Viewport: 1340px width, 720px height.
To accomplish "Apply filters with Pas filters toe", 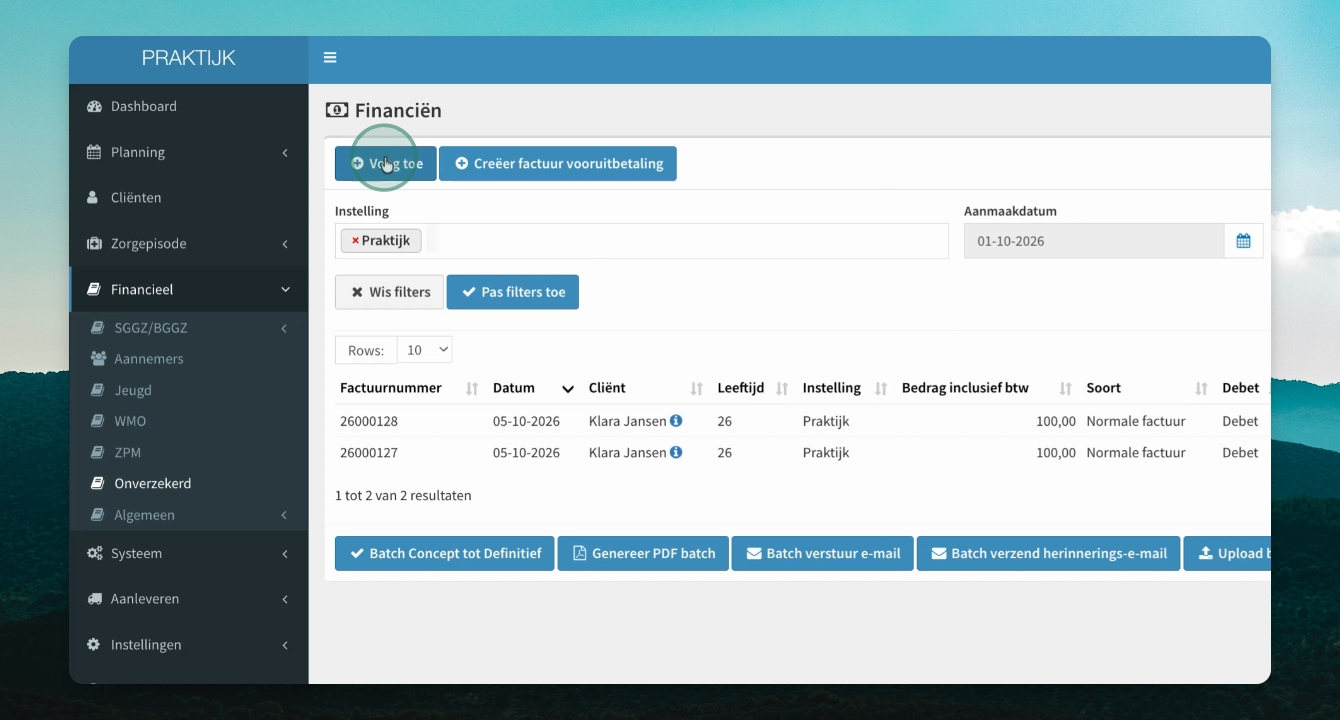I will tap(513, 292).
